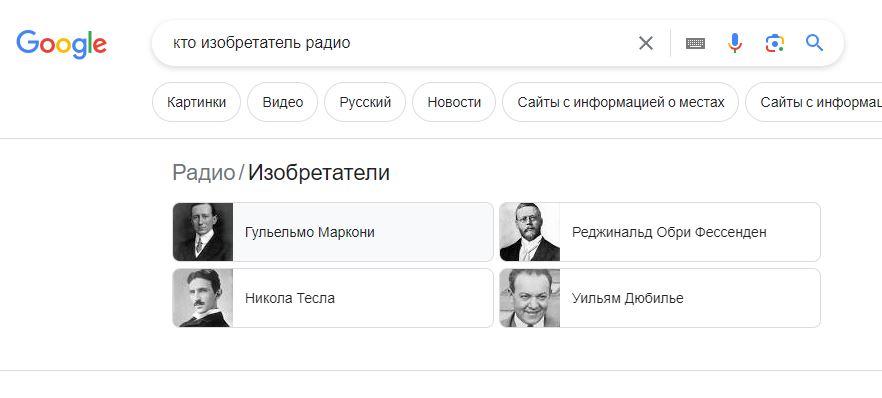Go to Google homepage via logo
This screenshot has width=882, height=398.
pyautogui.click(x=61, y=44)
